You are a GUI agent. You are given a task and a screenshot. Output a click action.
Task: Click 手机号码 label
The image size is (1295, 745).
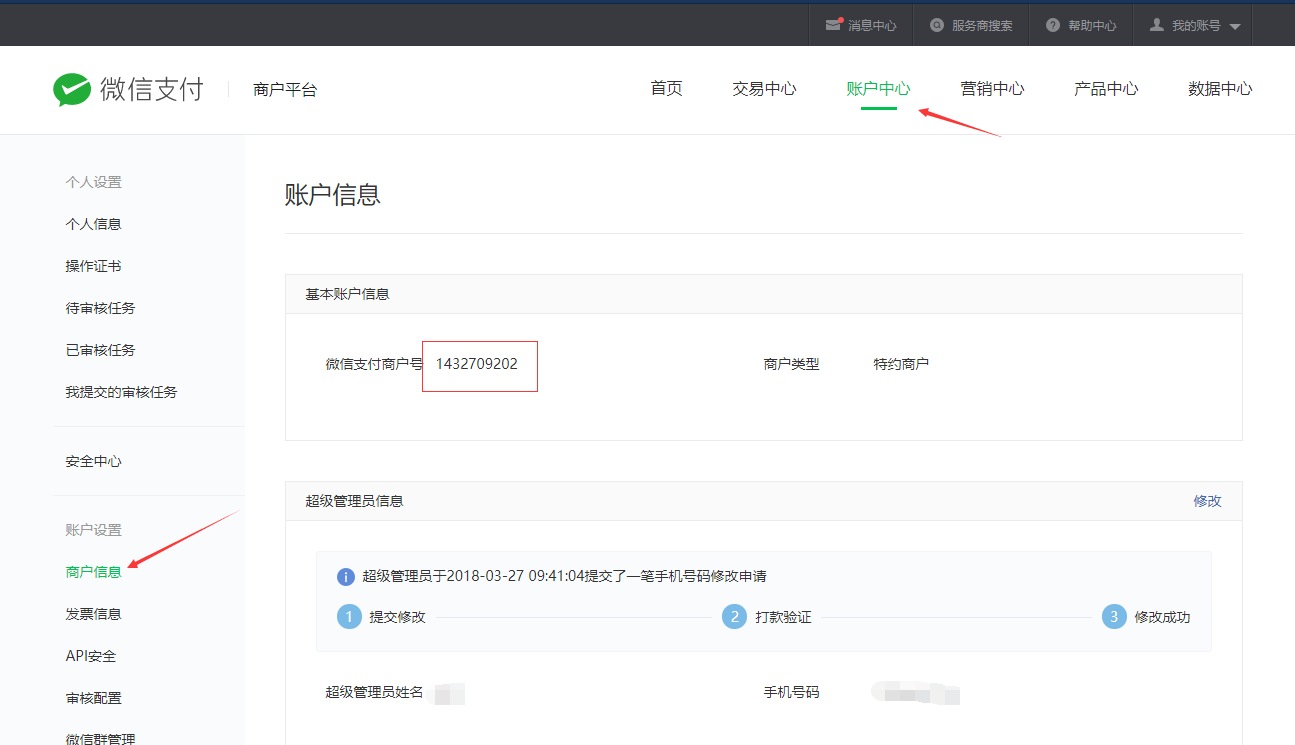[x=791, y=692]
